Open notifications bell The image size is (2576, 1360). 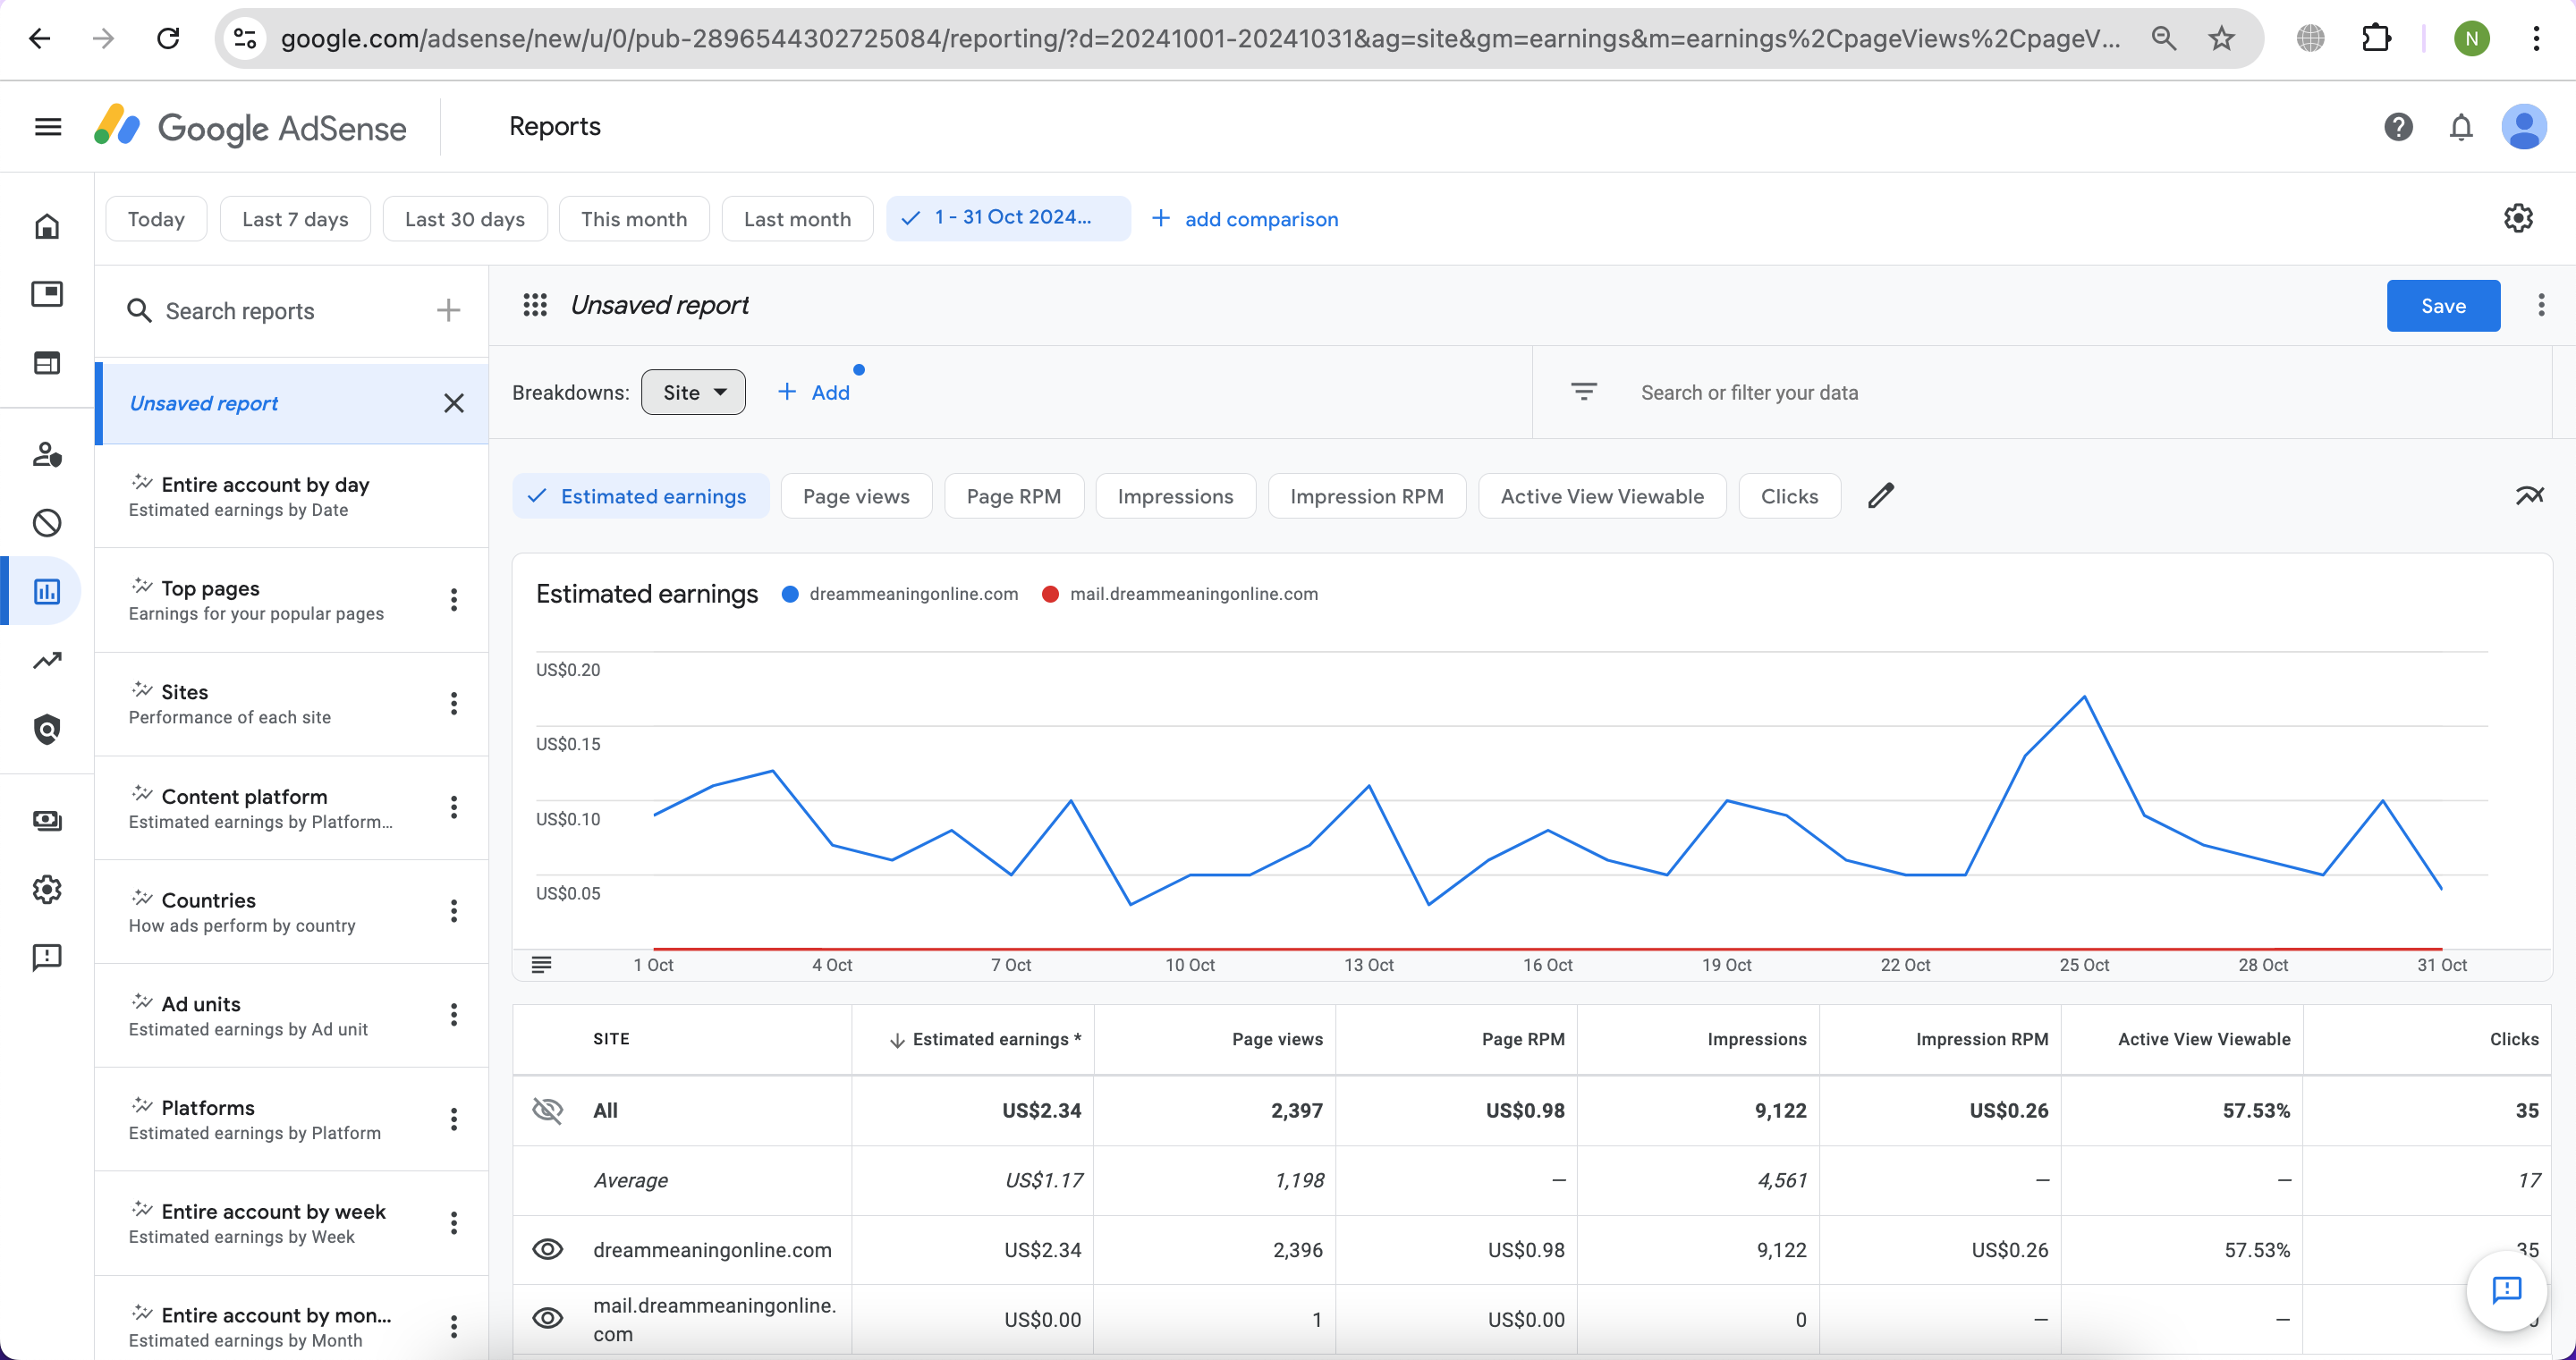[2461, 127]
